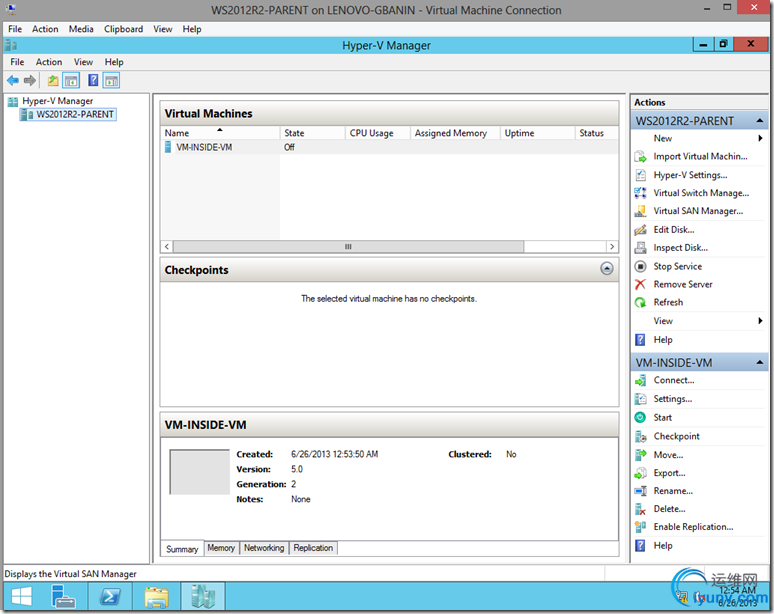
Task: Collapse the WS2012R2-PARENT actions section
Action: pyautogui.click(x=760, y=121)
